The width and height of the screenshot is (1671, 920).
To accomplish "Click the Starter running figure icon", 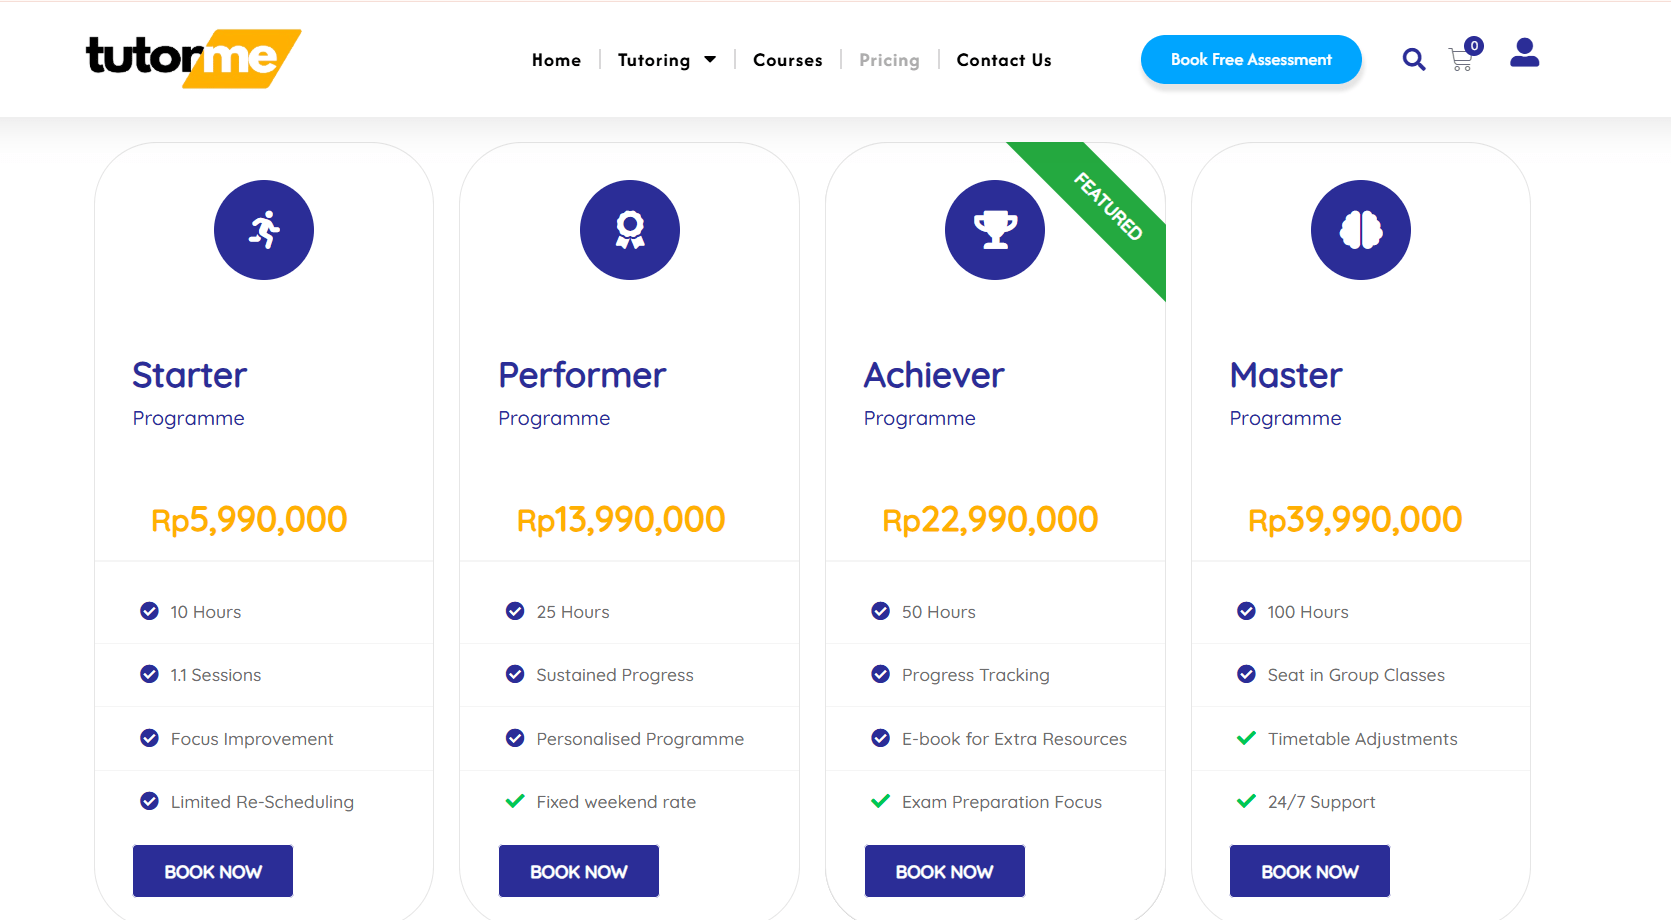I will pyautogui.click(x=264, y=230).
